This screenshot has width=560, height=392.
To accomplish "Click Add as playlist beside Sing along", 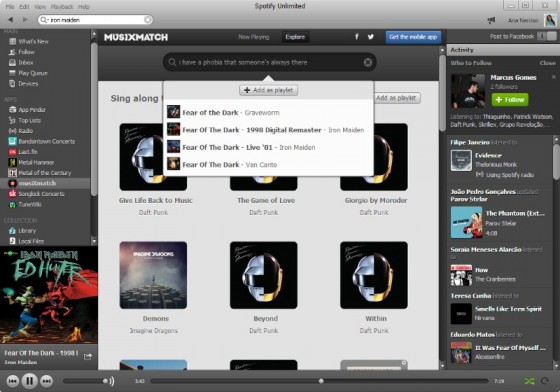I will (397, 98).
